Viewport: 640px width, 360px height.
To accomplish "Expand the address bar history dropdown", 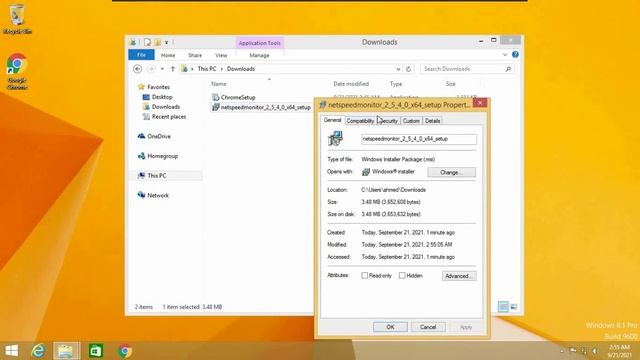I will [x=398, y=69].
